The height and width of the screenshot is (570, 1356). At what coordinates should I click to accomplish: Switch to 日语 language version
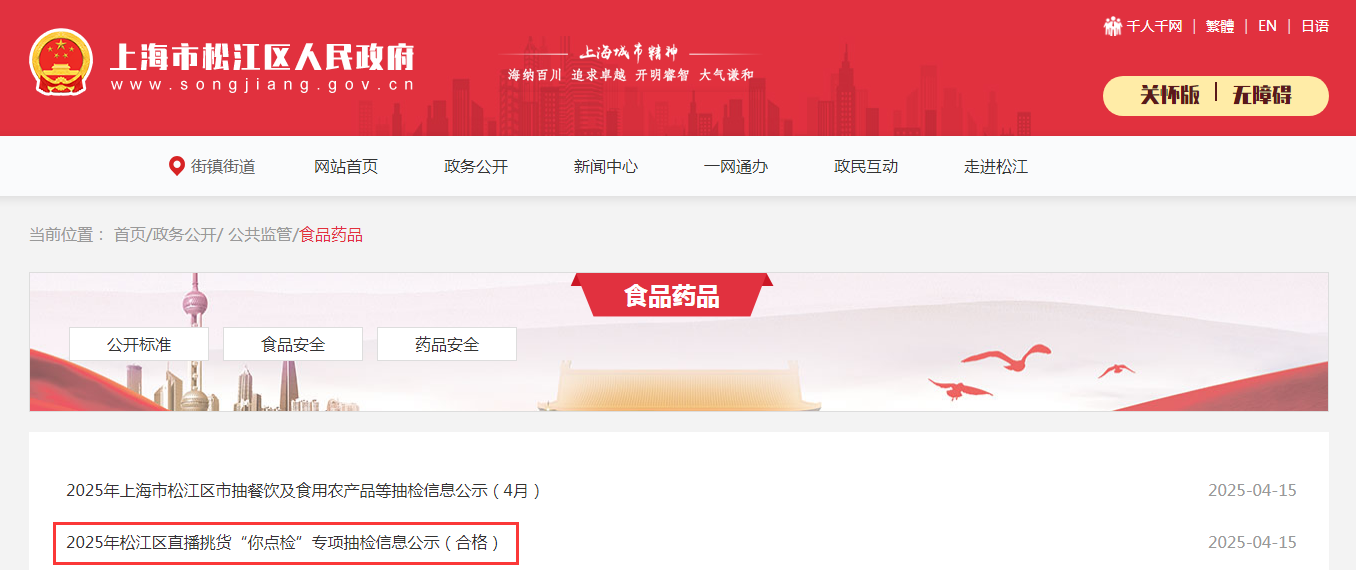tap(1315, 26)
